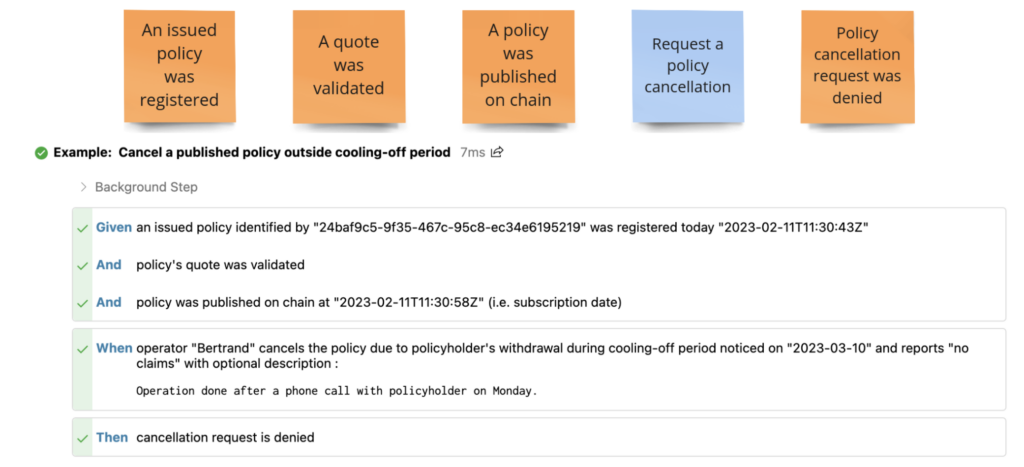Click the checkmark beside policy's quote was validated
1024x467 pixels.
coord(82,265)
